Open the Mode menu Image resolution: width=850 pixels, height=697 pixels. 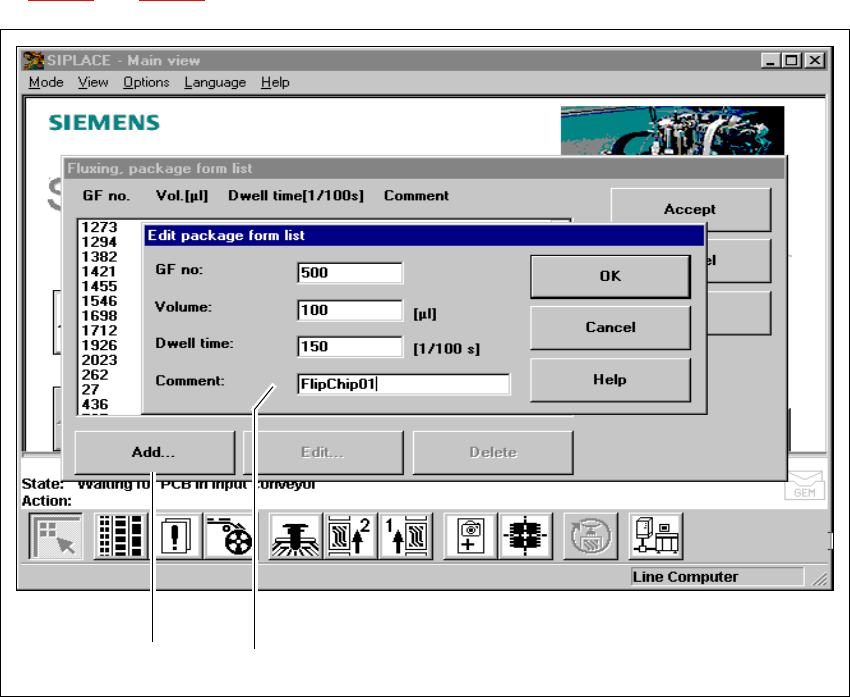[46, 83]
